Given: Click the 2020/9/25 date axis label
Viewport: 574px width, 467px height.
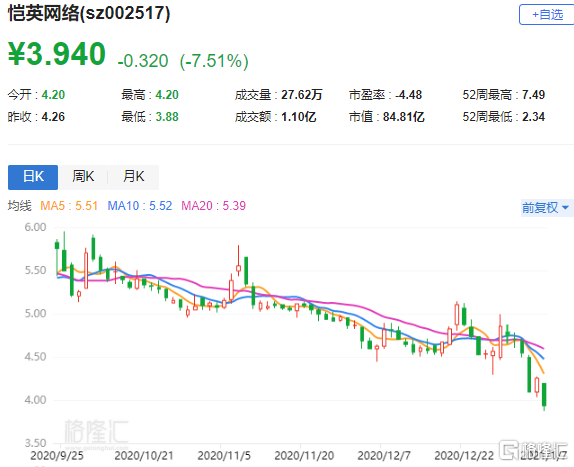Looking at the screenshot, I should point(57,456).
